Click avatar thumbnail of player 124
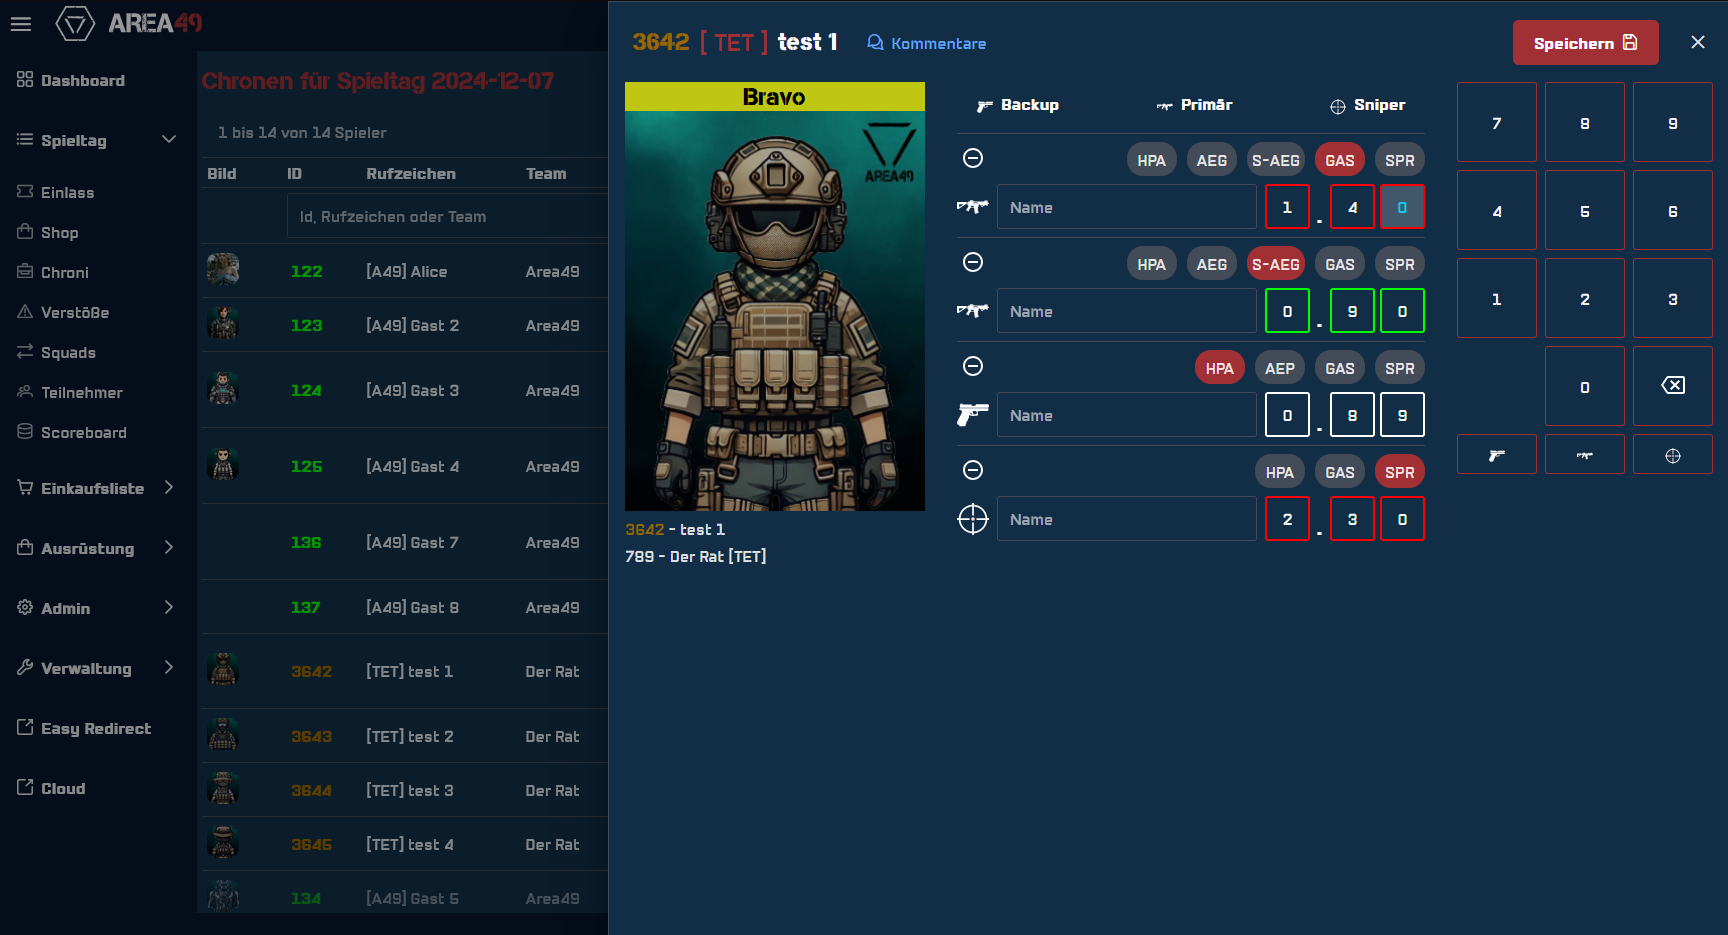 point(223,389)
